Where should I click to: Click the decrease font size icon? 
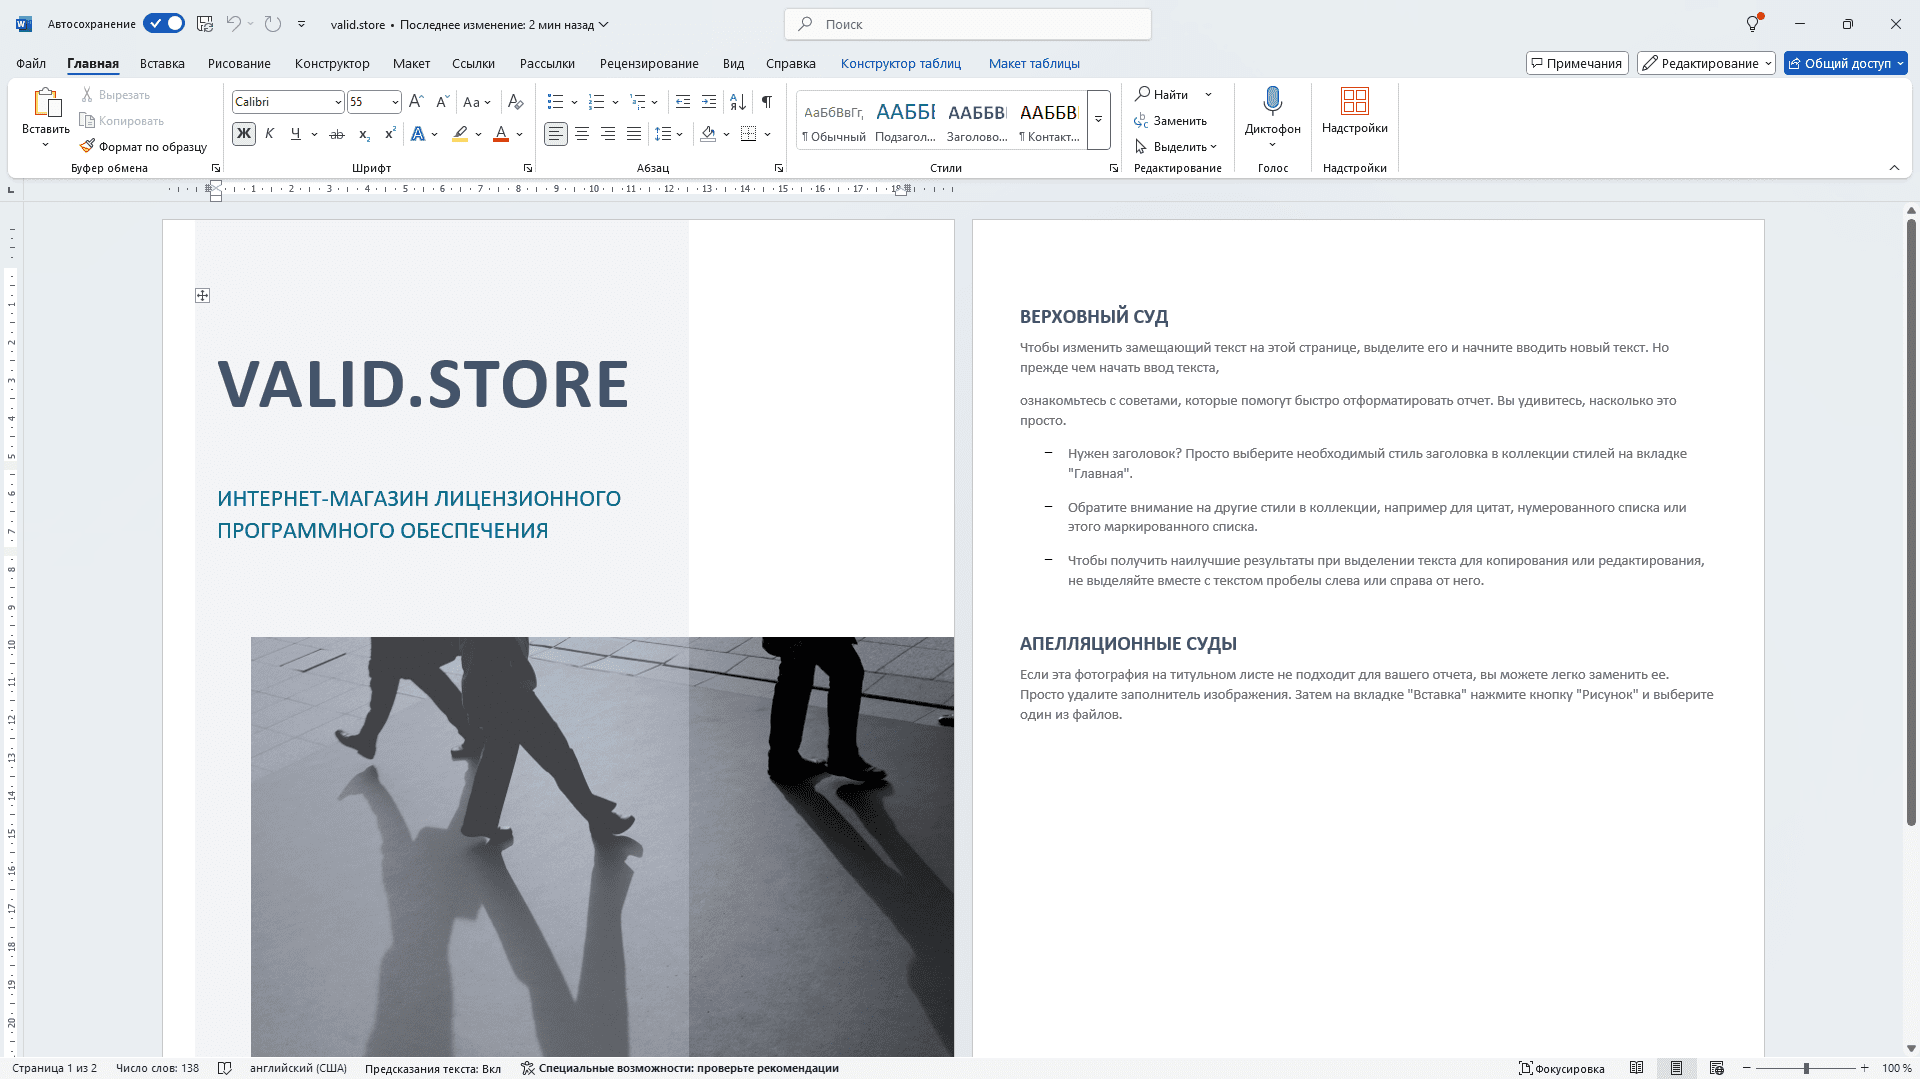tap(443, 102)
